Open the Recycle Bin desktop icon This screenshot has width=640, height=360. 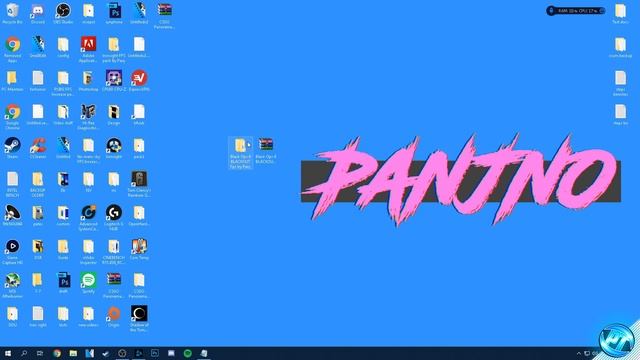click(12, 10)
